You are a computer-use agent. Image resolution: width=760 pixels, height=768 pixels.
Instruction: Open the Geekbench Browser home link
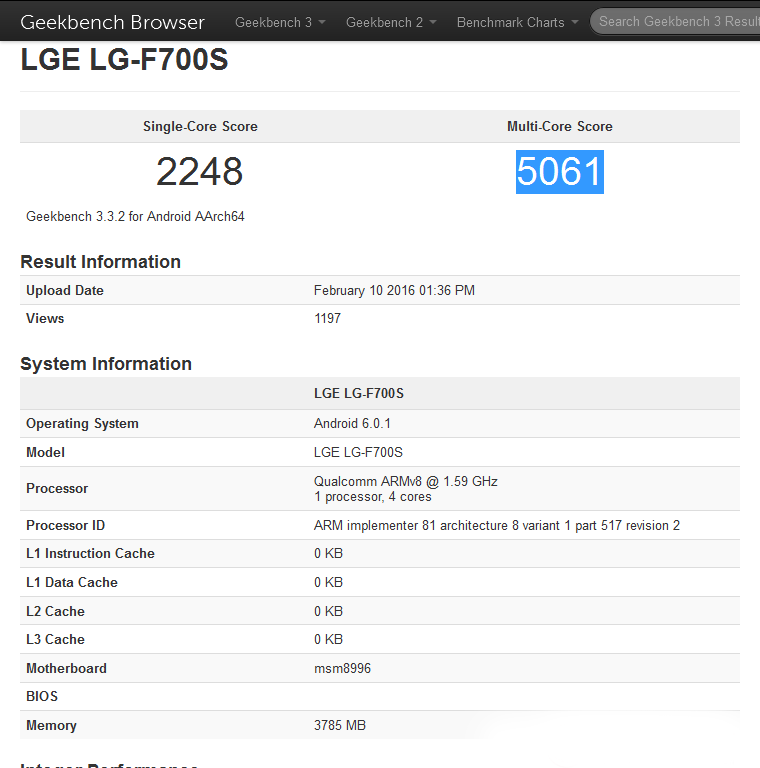pyautogui.click(x=112, y=22)
